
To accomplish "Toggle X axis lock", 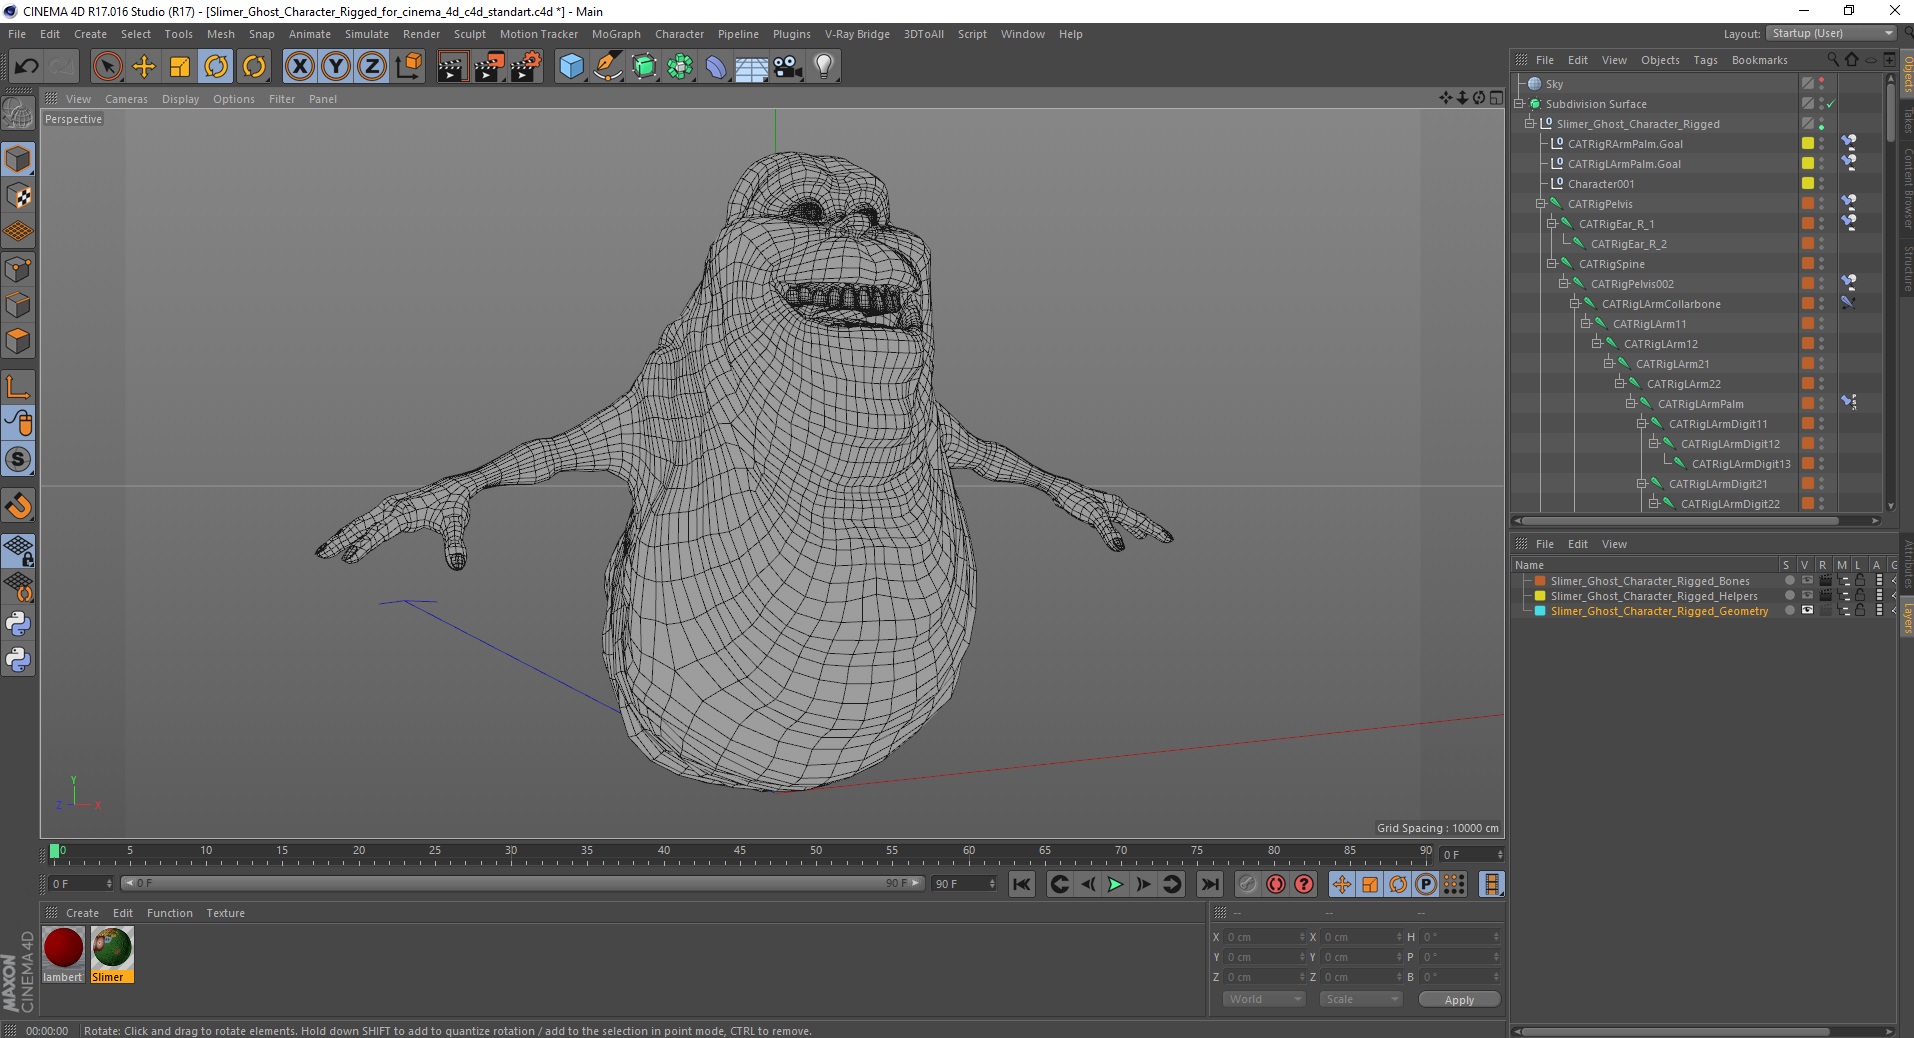I will (299, 67).
